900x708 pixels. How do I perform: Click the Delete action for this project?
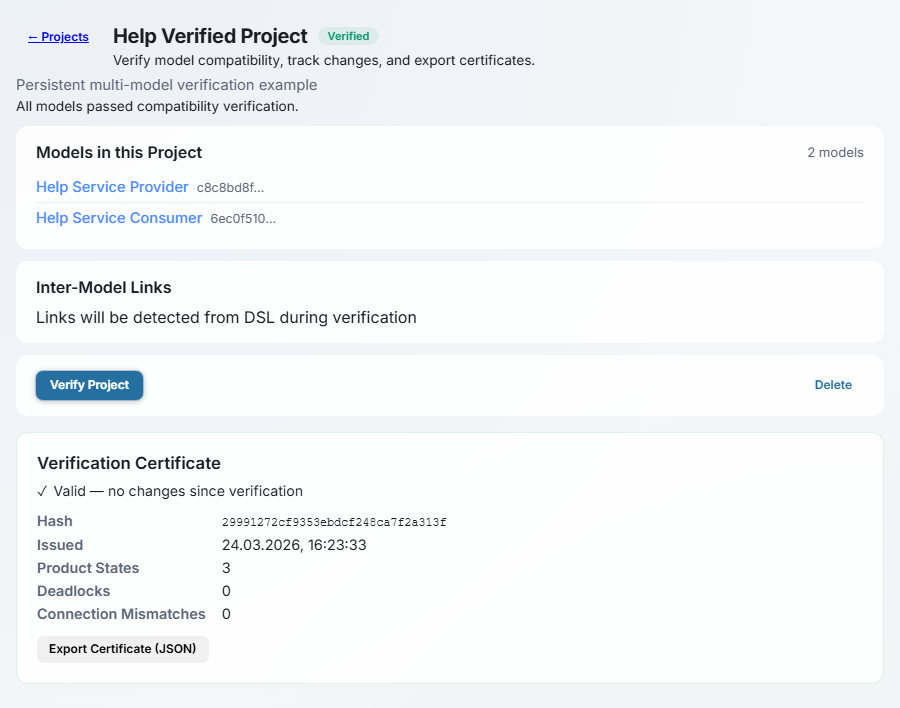pos(832,385)
